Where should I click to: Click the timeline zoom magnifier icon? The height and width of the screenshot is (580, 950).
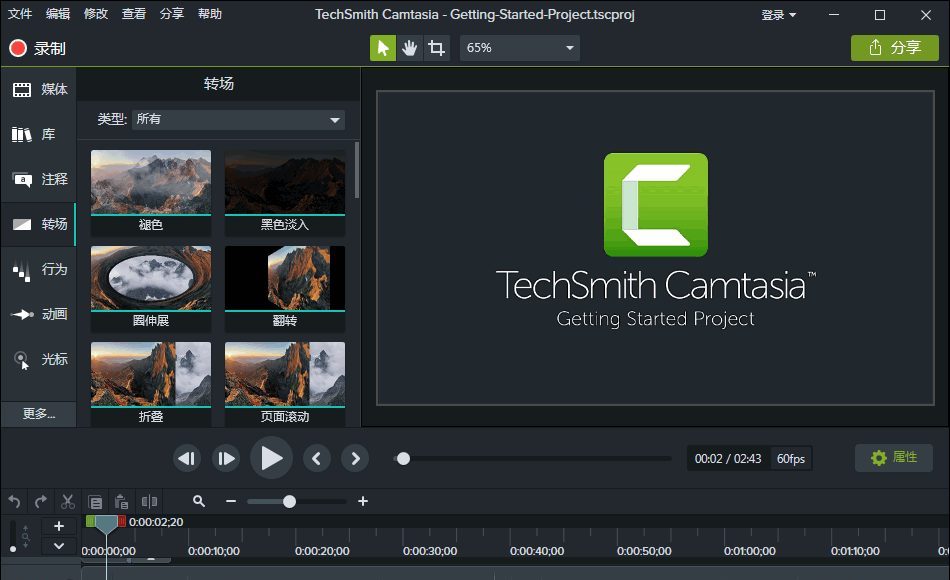pos(199,501)
